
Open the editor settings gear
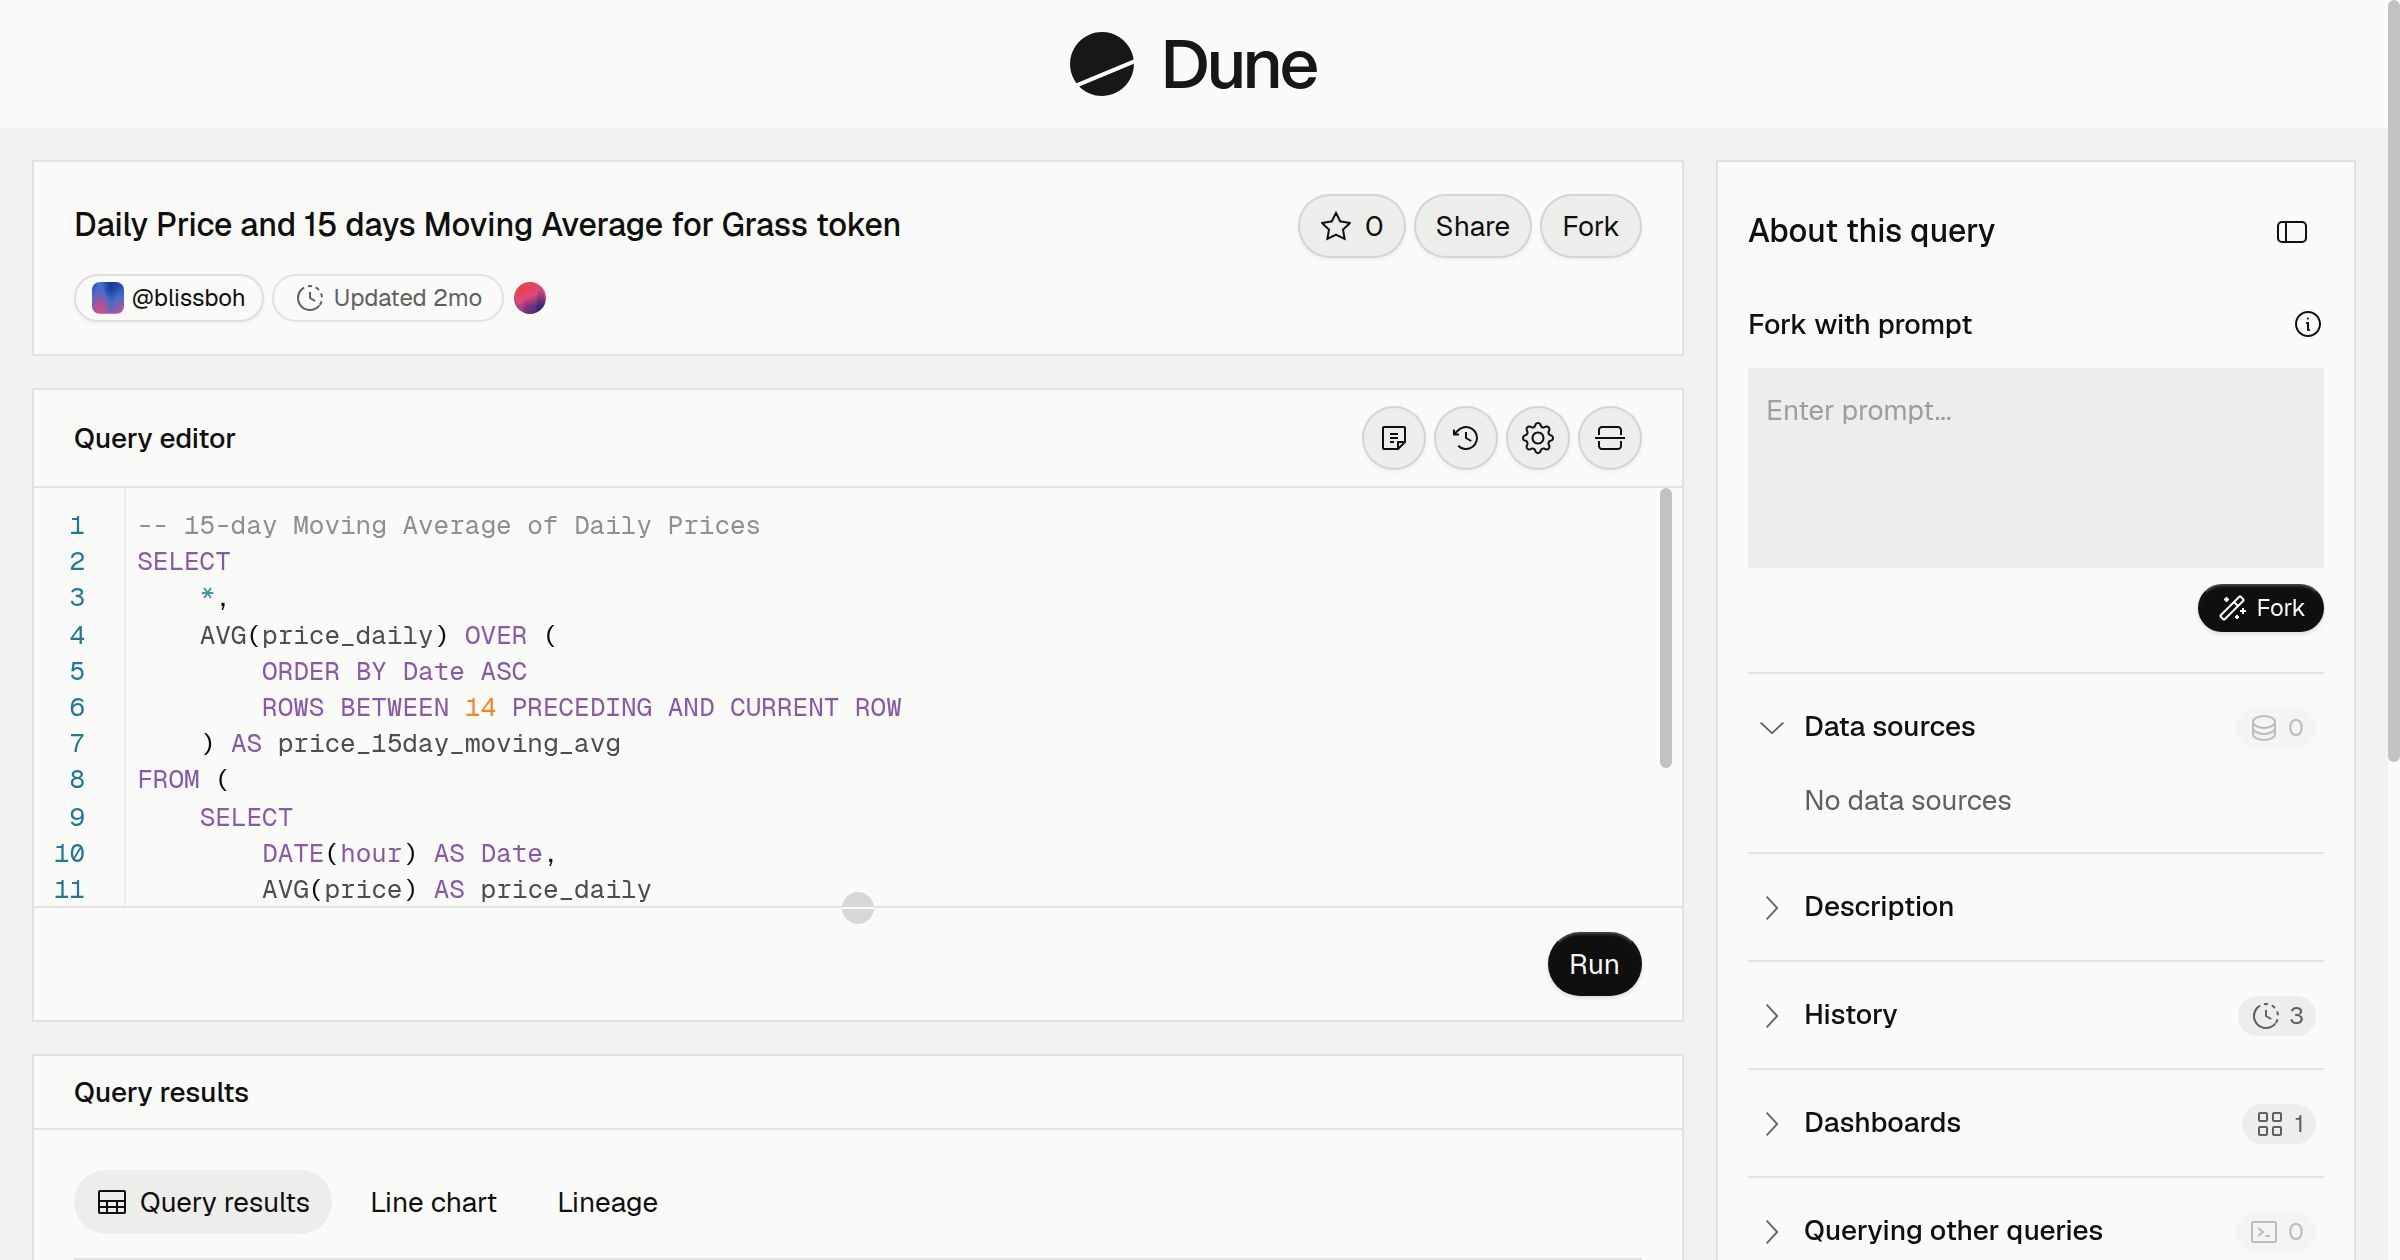pyautogui.click(x=1537, y=438)
